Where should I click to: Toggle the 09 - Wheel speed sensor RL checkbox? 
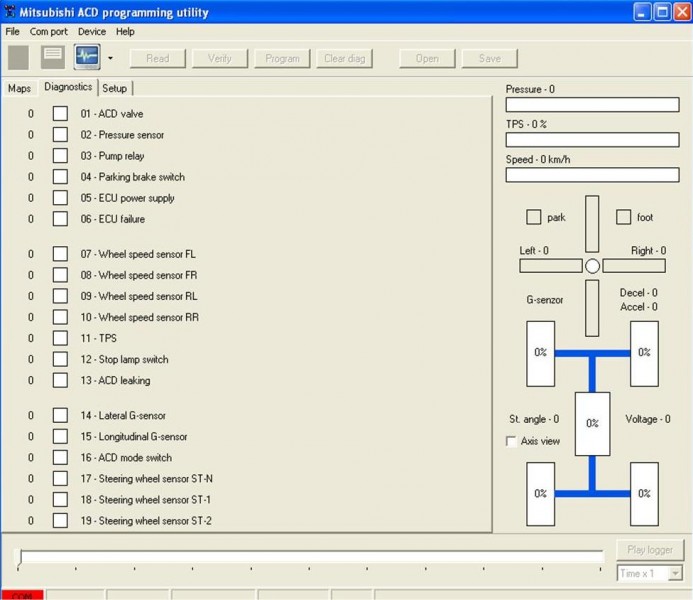60,296
